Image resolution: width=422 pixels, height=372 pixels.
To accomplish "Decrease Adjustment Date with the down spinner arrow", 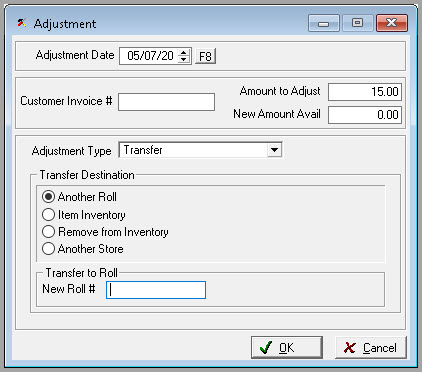I will (x=183, y=59).
